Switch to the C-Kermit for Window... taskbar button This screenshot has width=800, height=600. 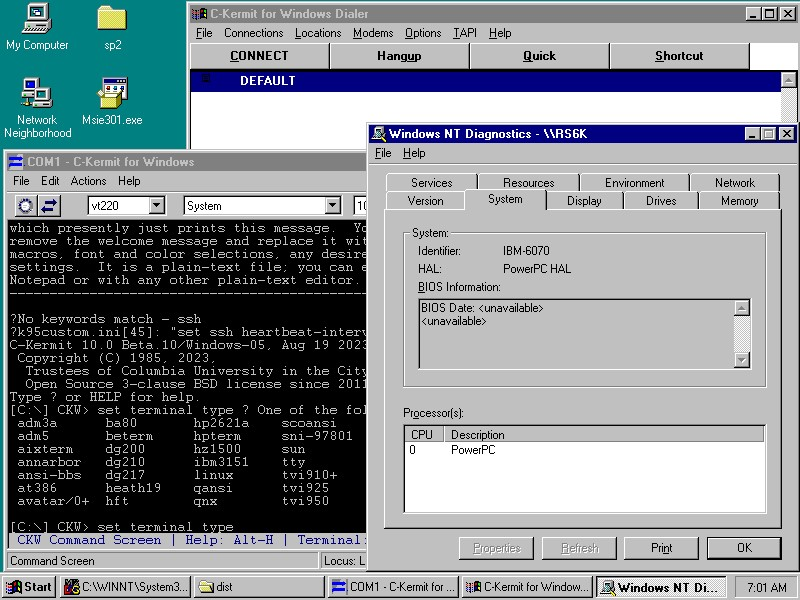point(527,587)
